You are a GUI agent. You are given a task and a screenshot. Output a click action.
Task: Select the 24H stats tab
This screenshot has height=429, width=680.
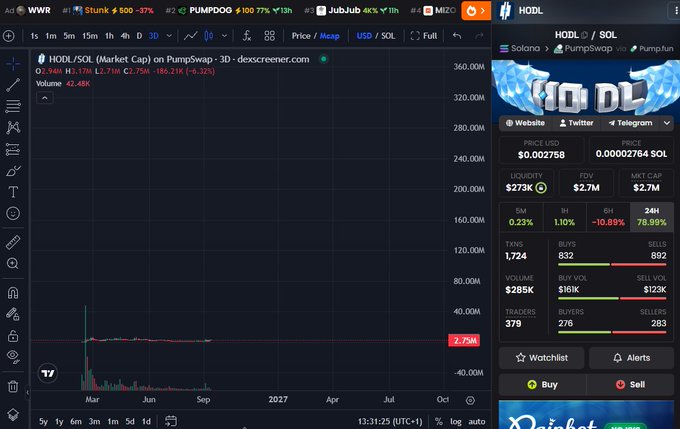point(651,217)
